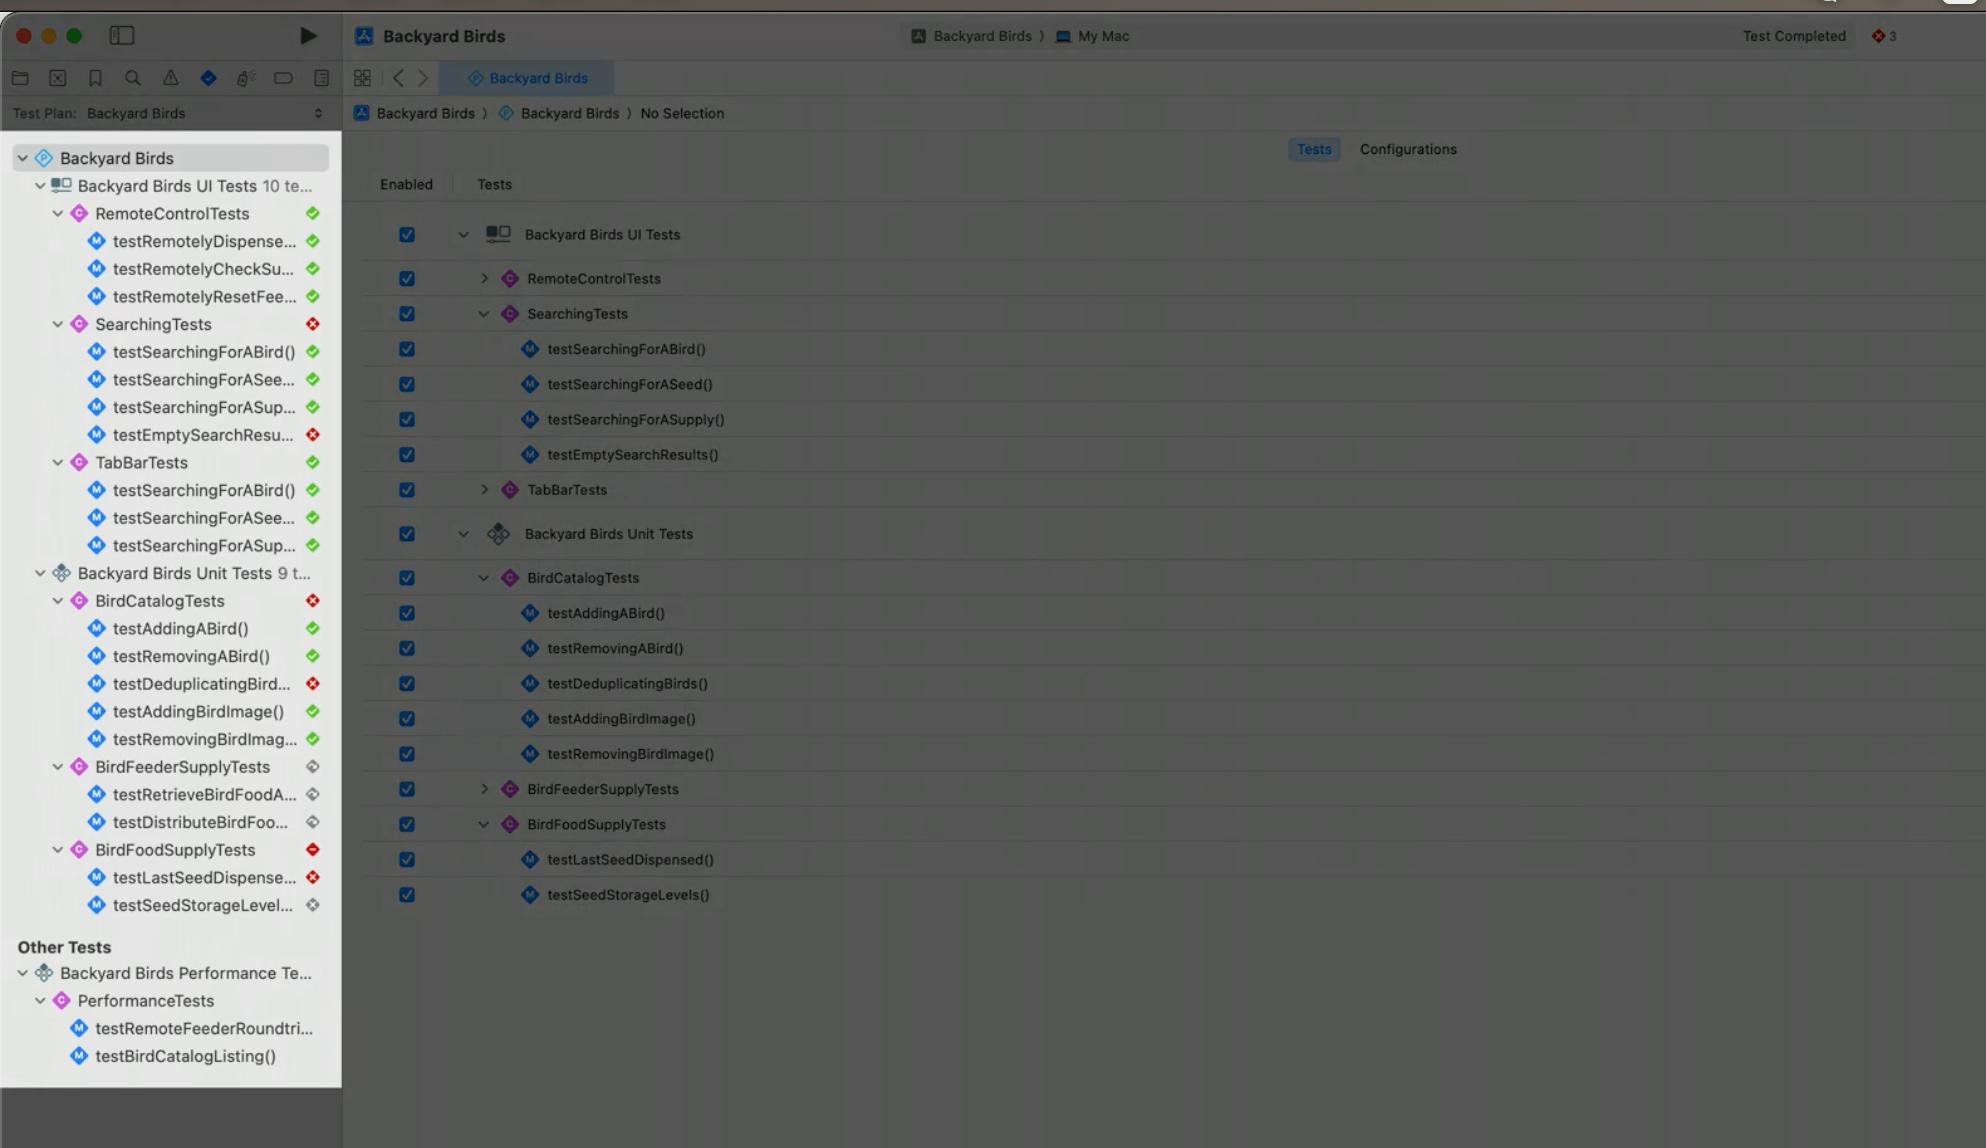Select the Test navigator diamond icon
This screenshot has width=1986, height=1148.
pos(209,78)
